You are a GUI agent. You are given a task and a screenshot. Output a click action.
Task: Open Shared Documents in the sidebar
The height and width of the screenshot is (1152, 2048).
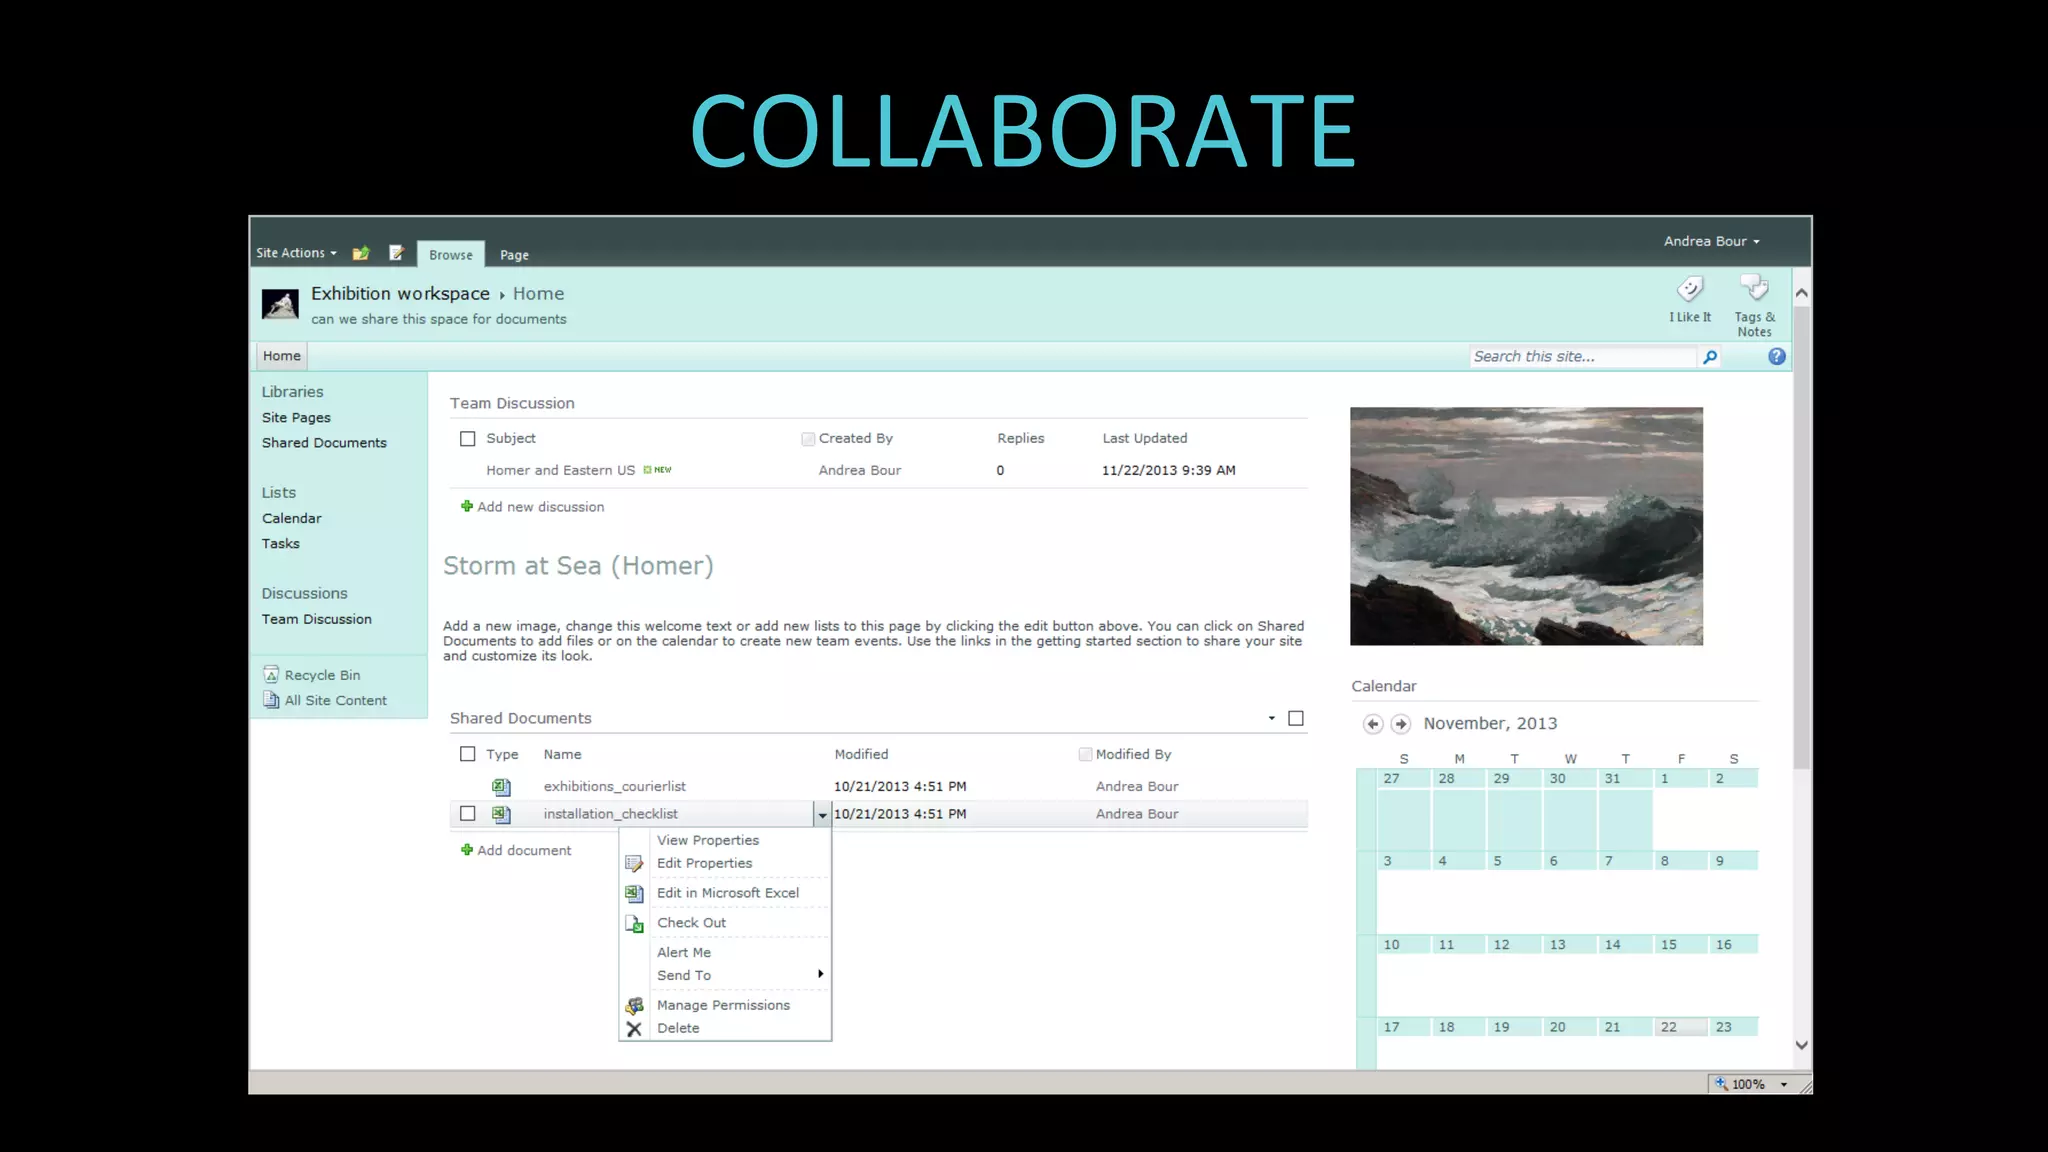(324, 443)
